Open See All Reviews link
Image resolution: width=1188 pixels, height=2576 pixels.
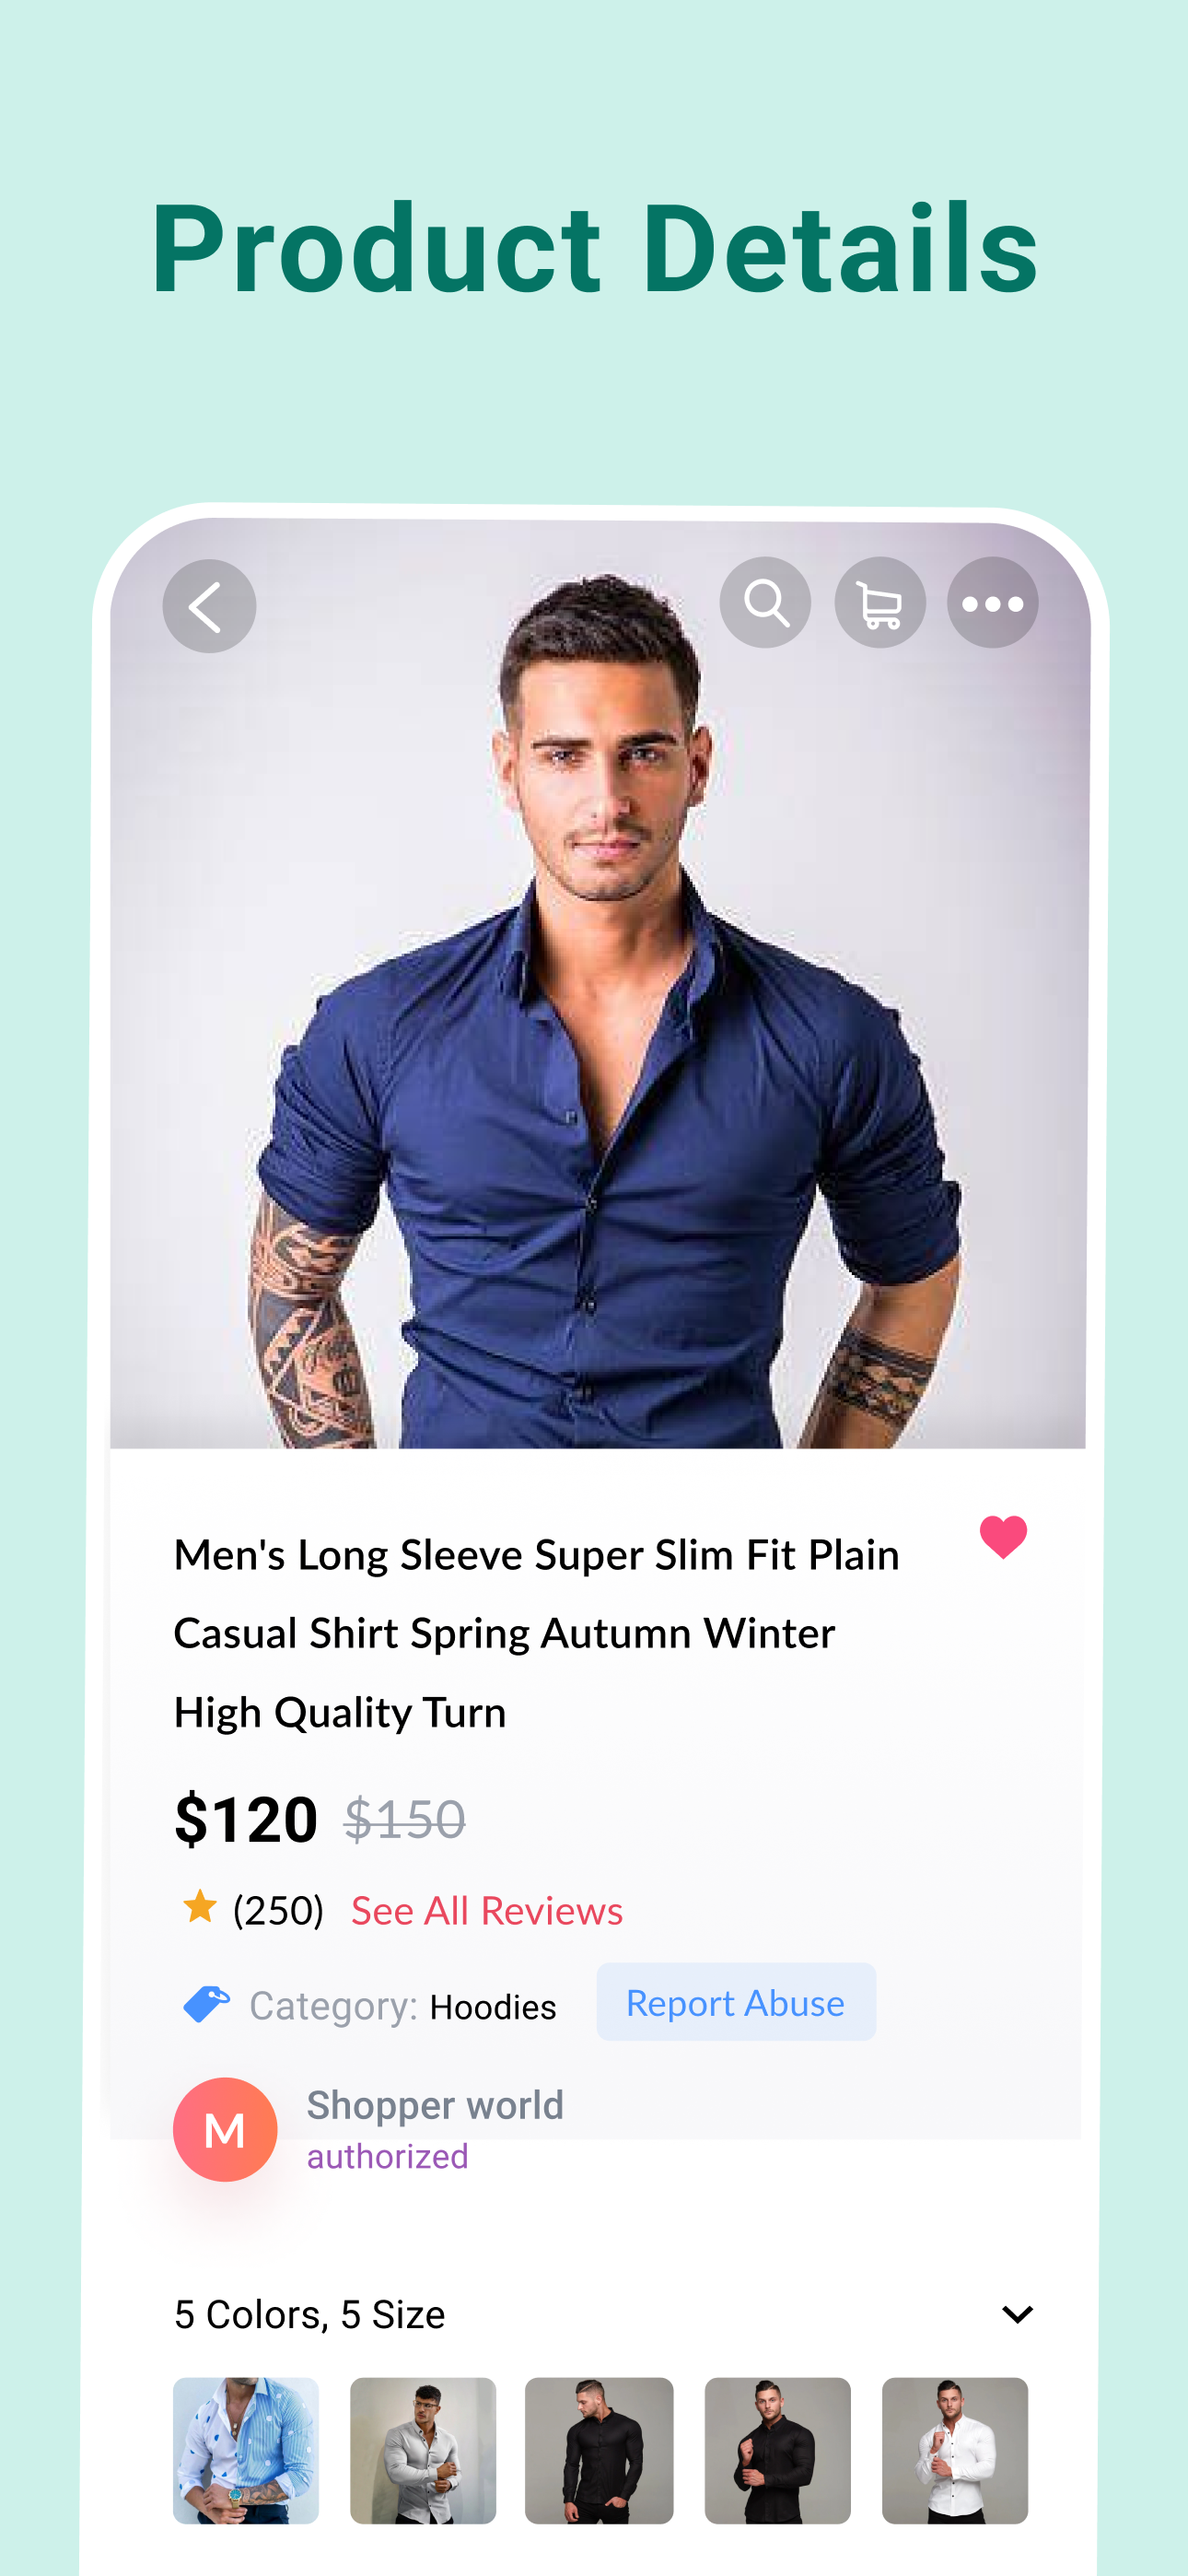coord(487,1910)
